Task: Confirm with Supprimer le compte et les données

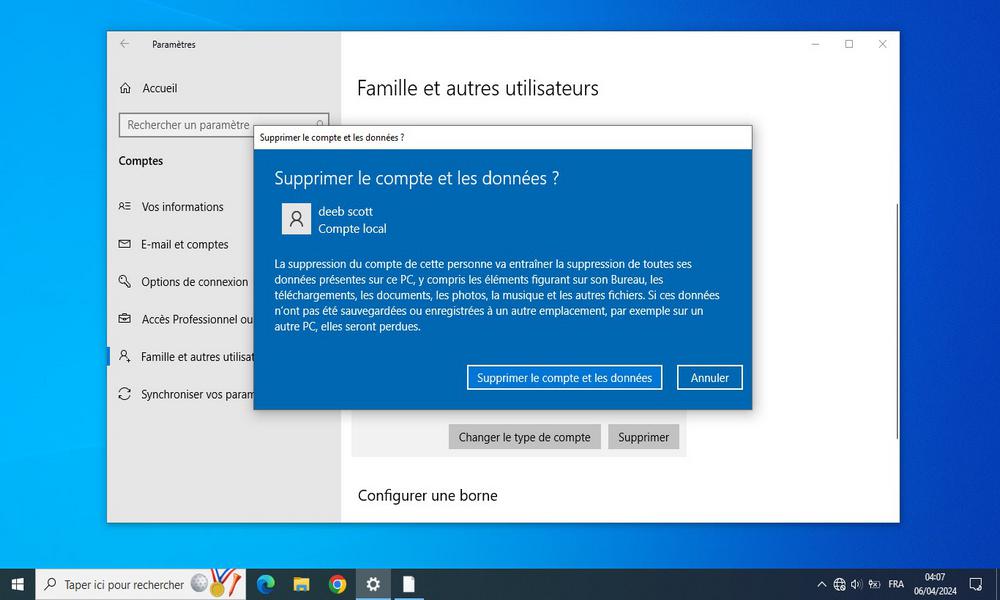Action: [x=564, y=377]
